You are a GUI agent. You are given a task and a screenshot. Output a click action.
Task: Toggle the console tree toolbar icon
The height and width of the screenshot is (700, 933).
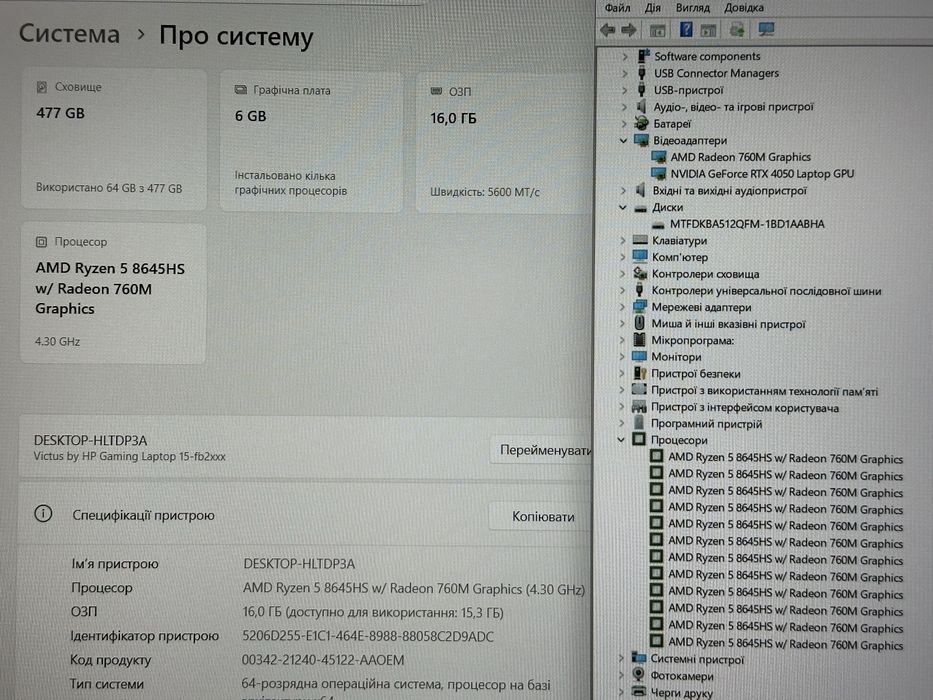coord(657,30)
